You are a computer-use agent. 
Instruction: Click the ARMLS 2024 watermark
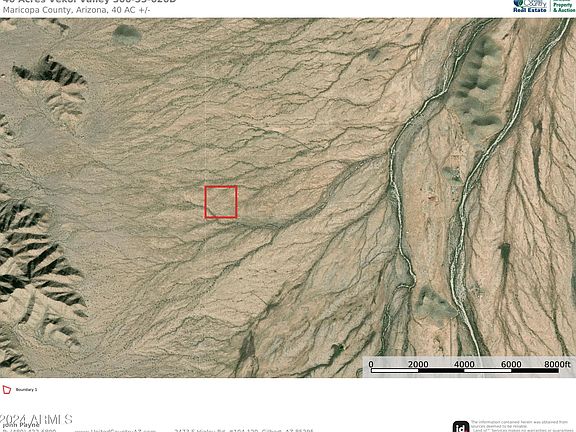[x=36, y=419]
